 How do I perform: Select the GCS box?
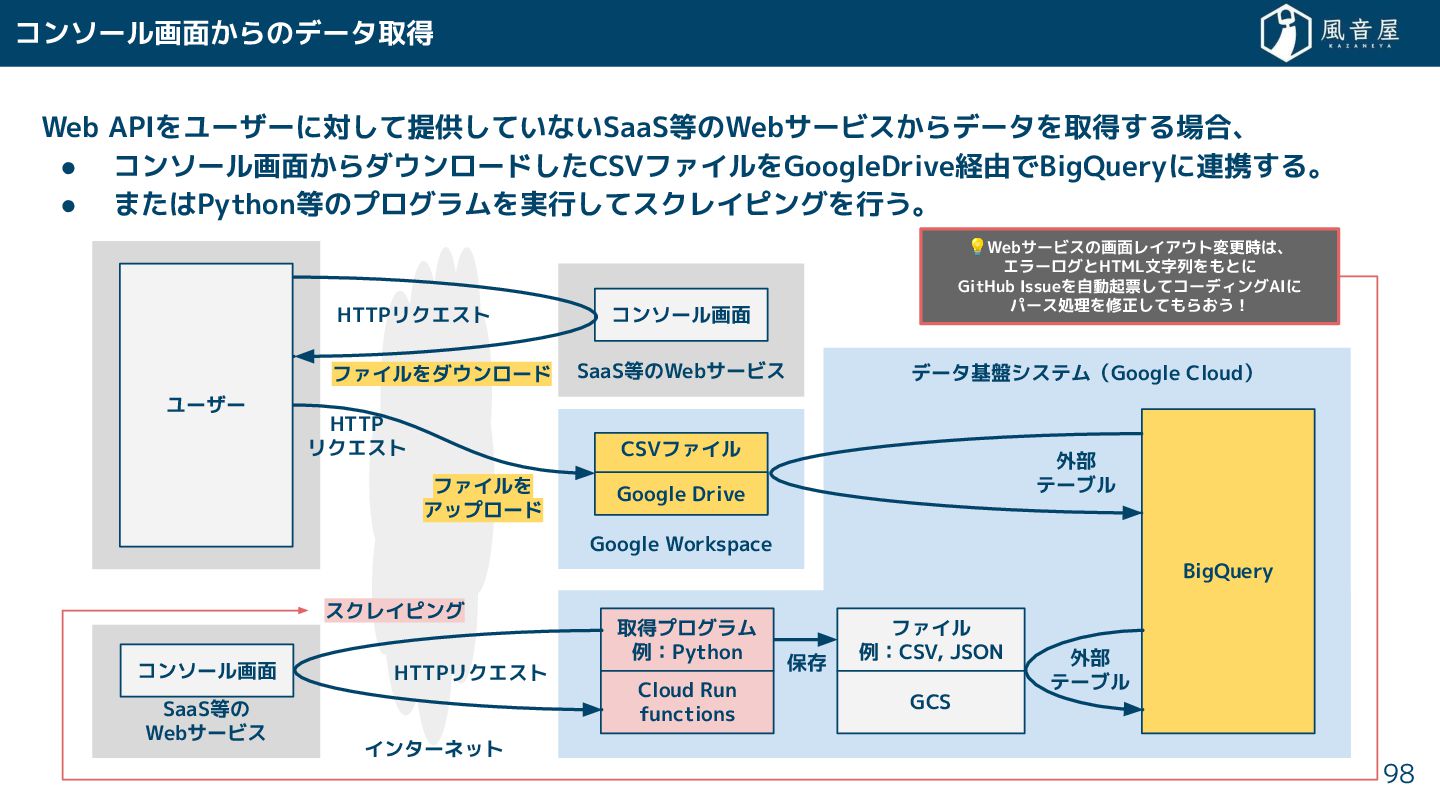point(931,702)
